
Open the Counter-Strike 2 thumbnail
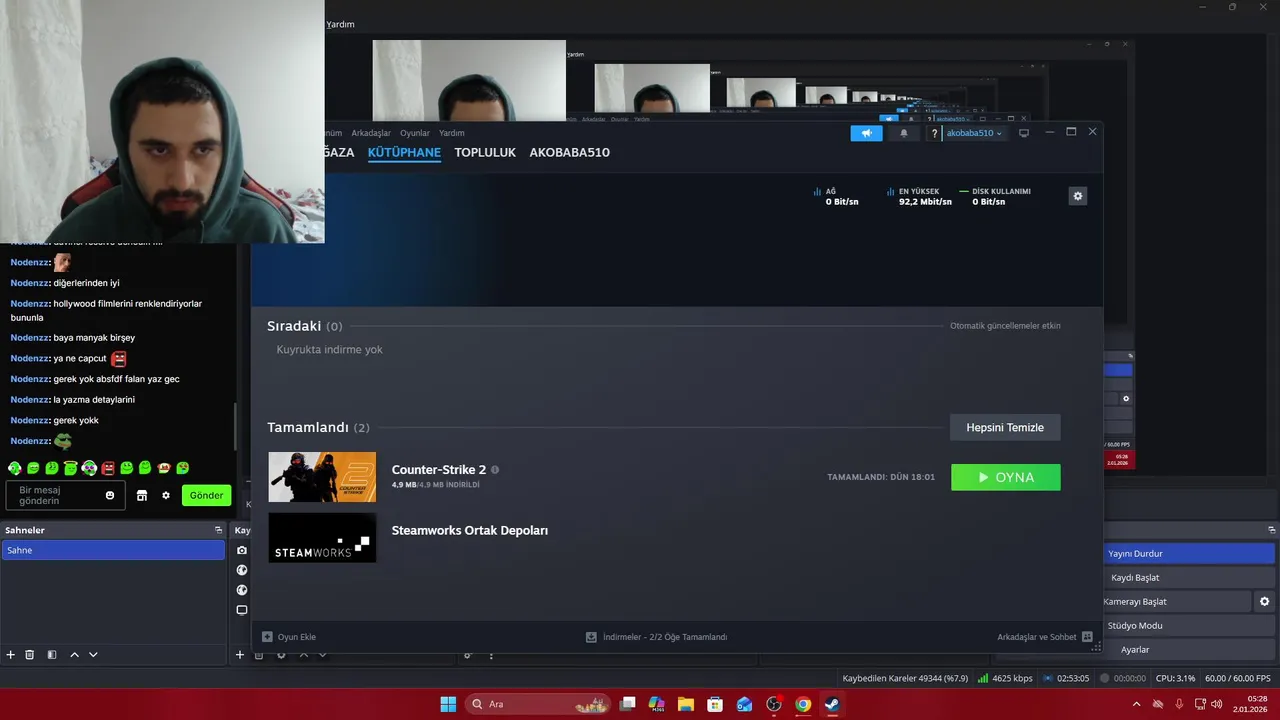322,477
